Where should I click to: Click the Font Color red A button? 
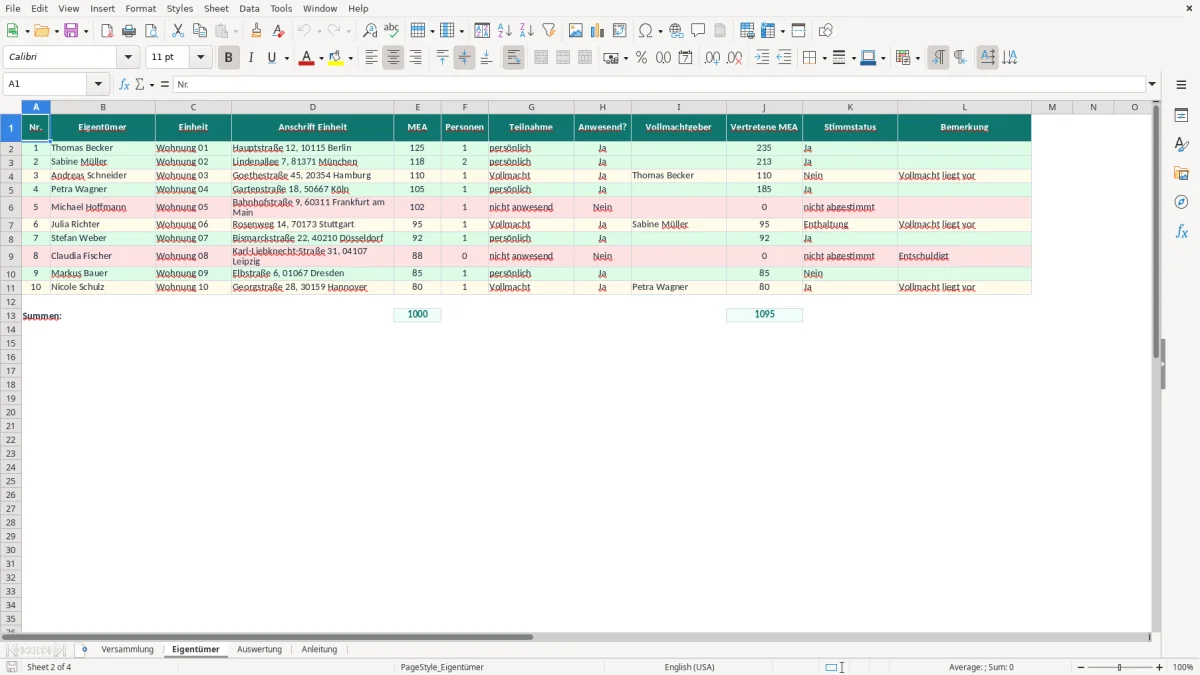(x=306, y=58)
